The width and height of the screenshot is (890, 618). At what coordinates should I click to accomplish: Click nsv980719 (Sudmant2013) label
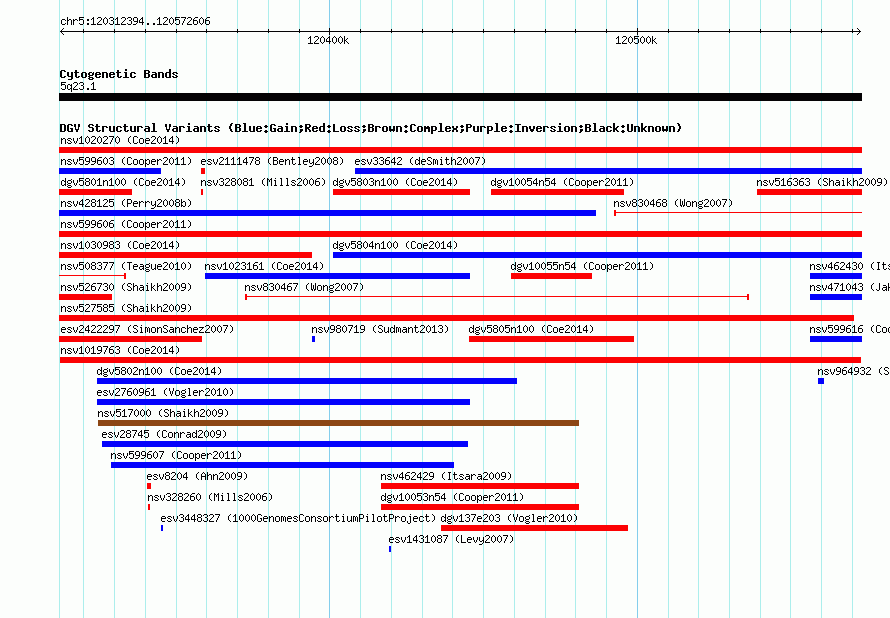click(380, 329)
